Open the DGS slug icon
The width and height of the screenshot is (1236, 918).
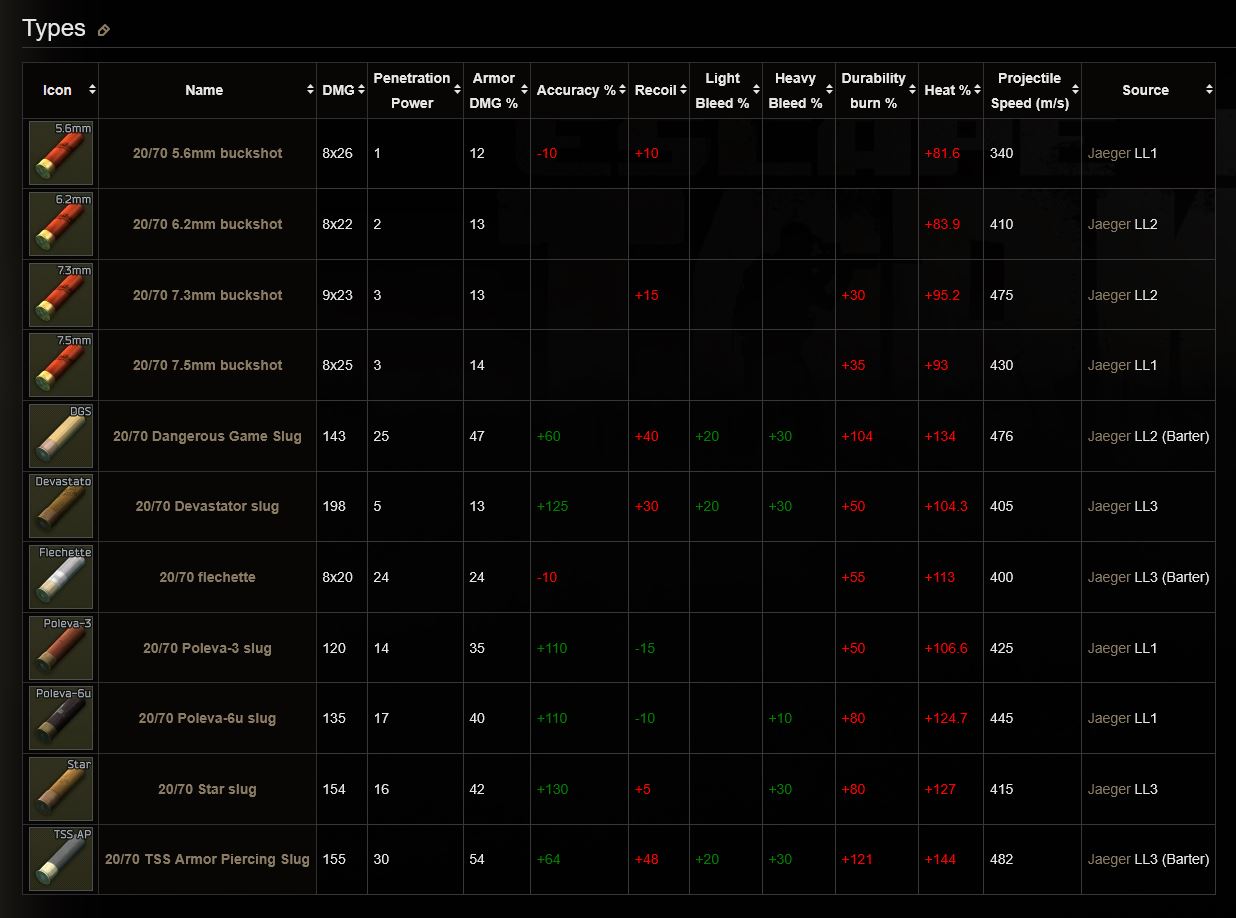(61, 436)
